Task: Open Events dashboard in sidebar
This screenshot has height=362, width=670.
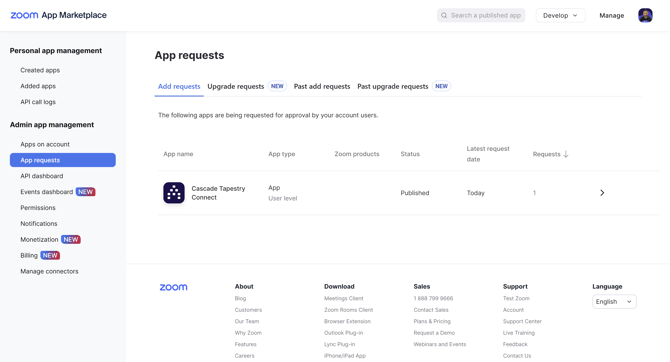Action: [x=47, y=192]
